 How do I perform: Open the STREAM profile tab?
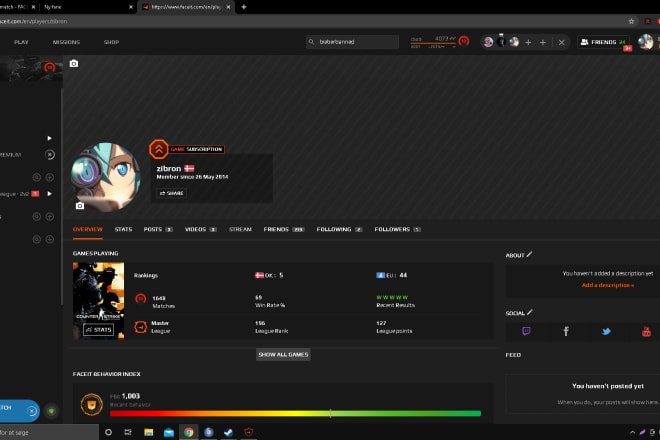click(x=240, y=229)
